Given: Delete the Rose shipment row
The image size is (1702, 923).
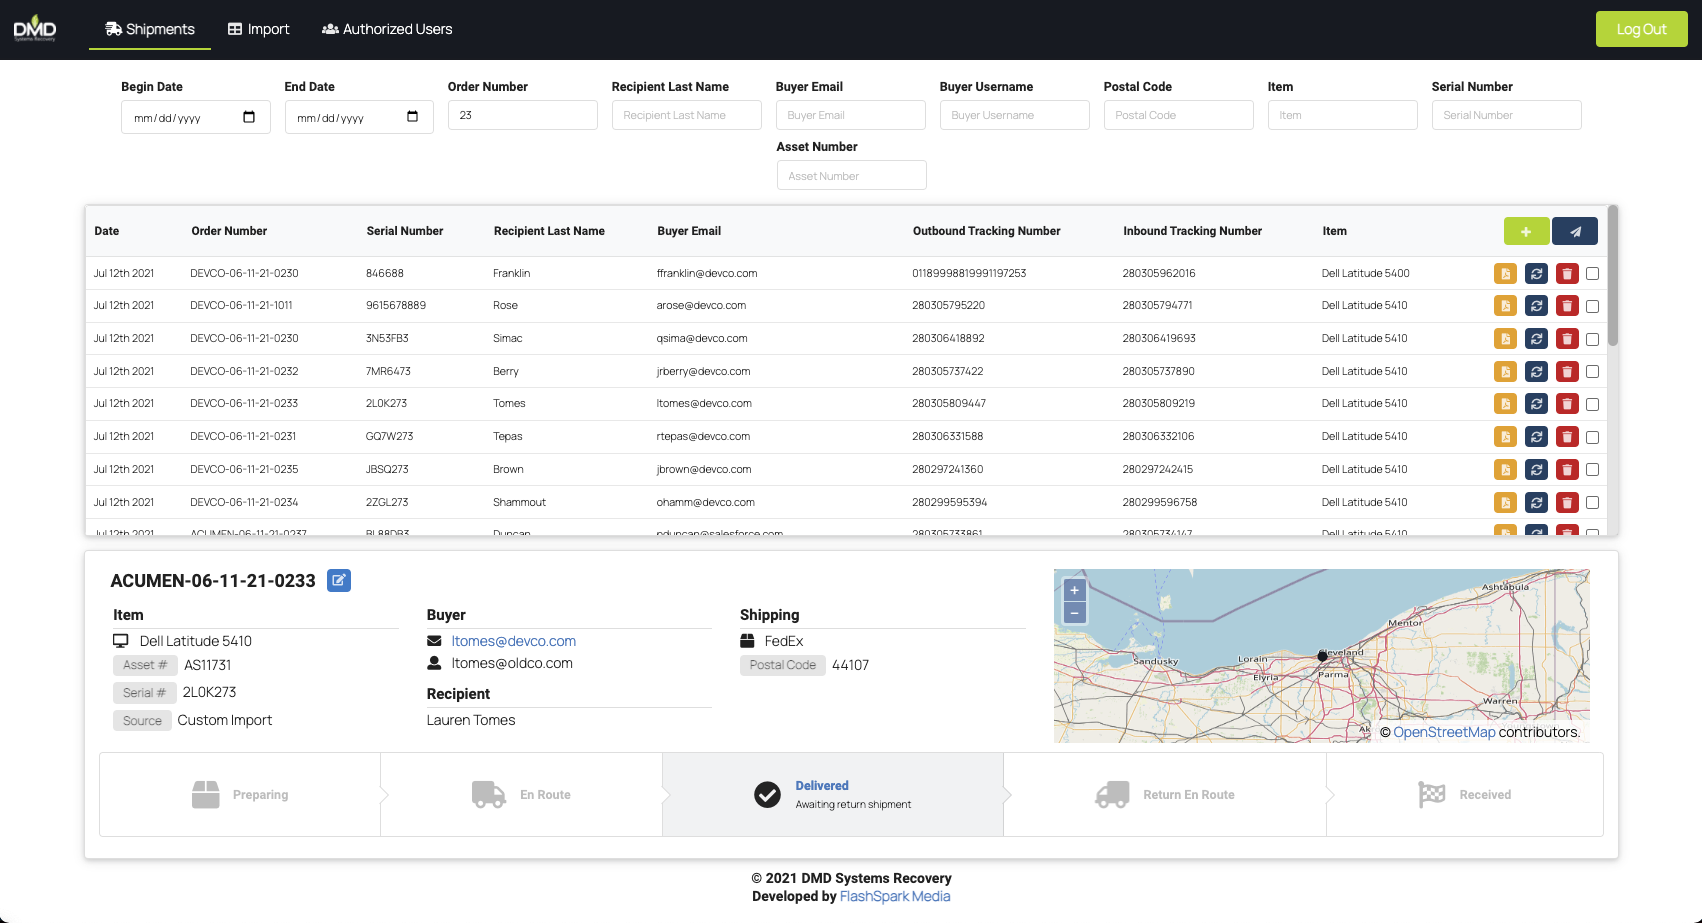Looking at the screenshot, I should pyautogui.click(x=1567, y=306).
